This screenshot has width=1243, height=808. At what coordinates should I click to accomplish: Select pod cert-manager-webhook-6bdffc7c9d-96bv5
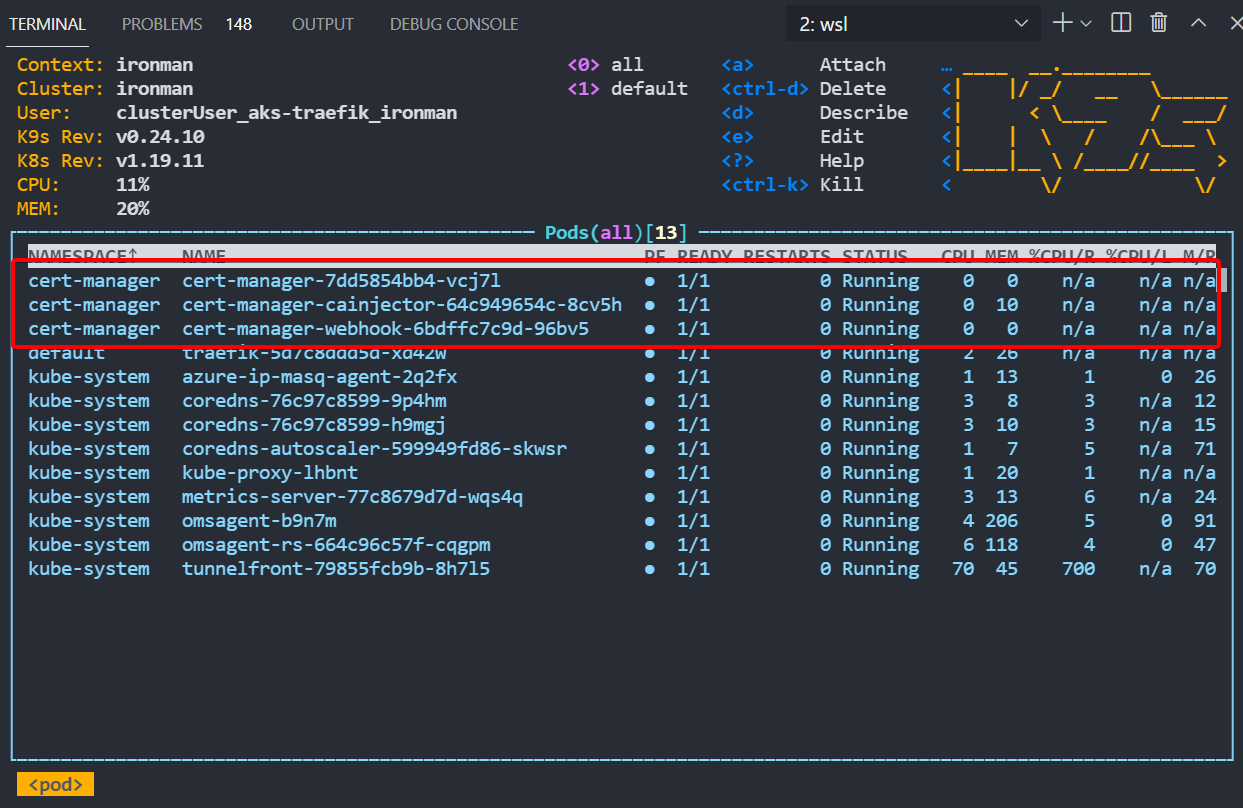[622, 329]
